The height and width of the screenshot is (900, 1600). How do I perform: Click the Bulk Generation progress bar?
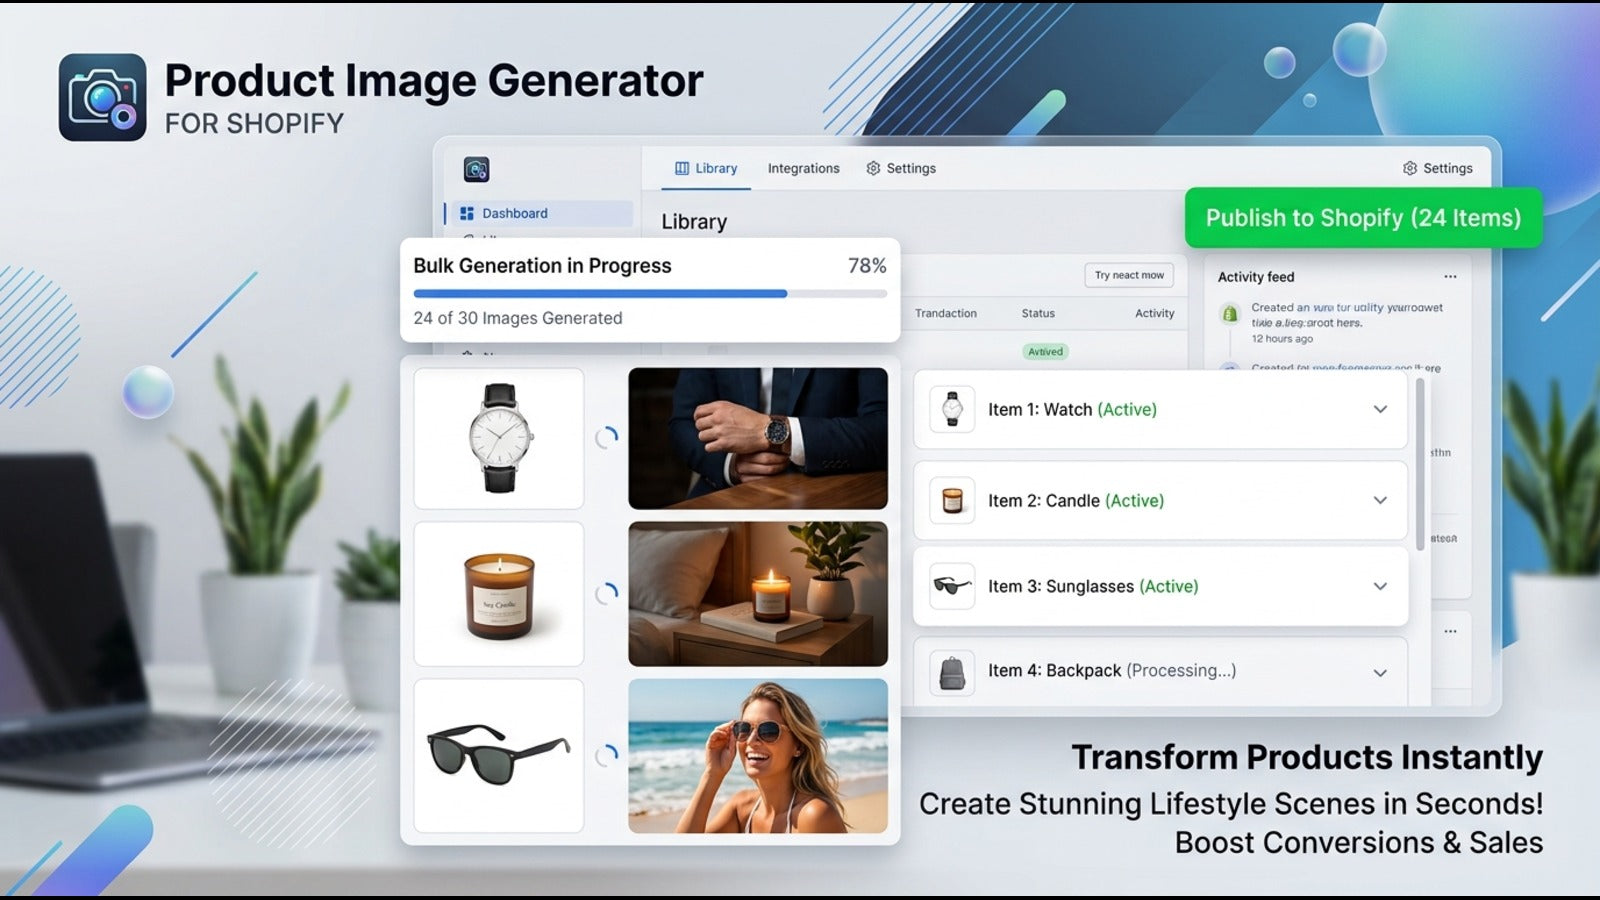click(x=650, y=294)
